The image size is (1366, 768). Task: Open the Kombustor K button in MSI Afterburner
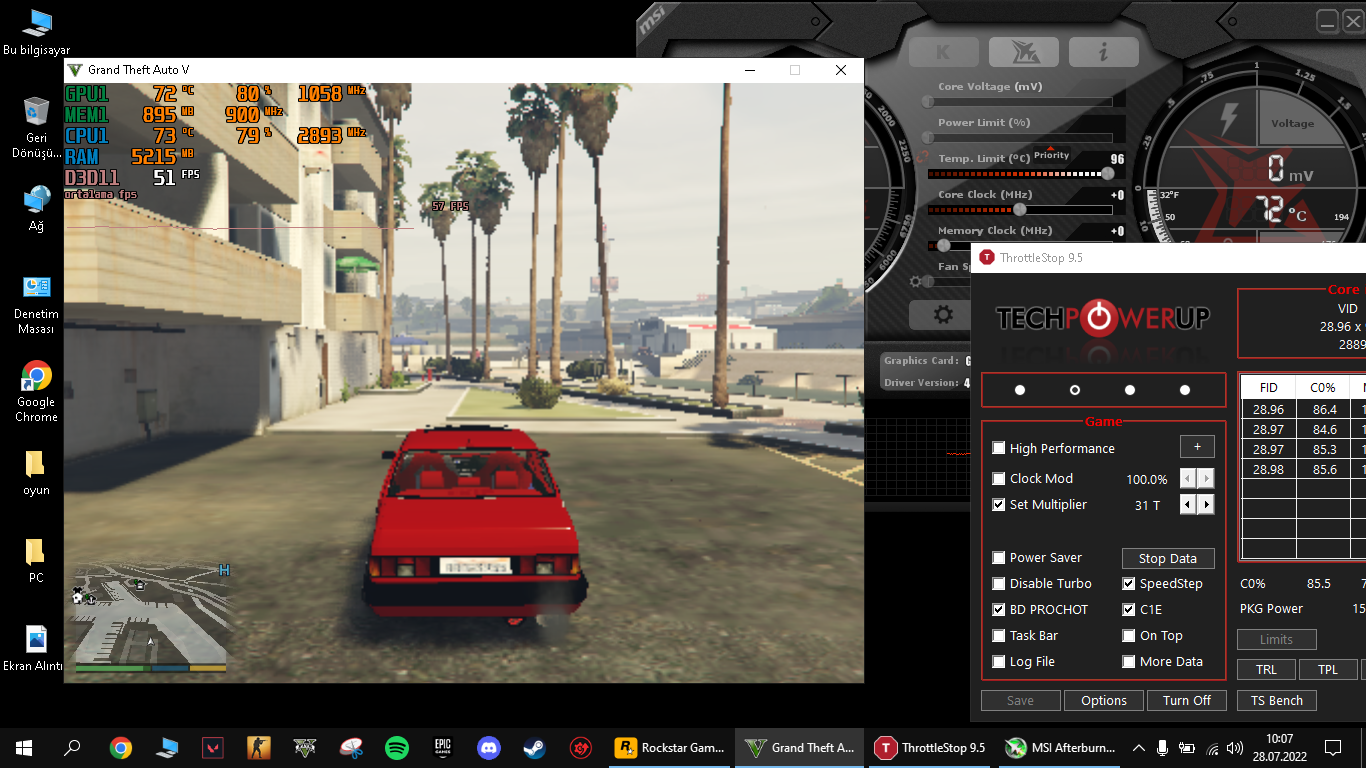point(943,52)
